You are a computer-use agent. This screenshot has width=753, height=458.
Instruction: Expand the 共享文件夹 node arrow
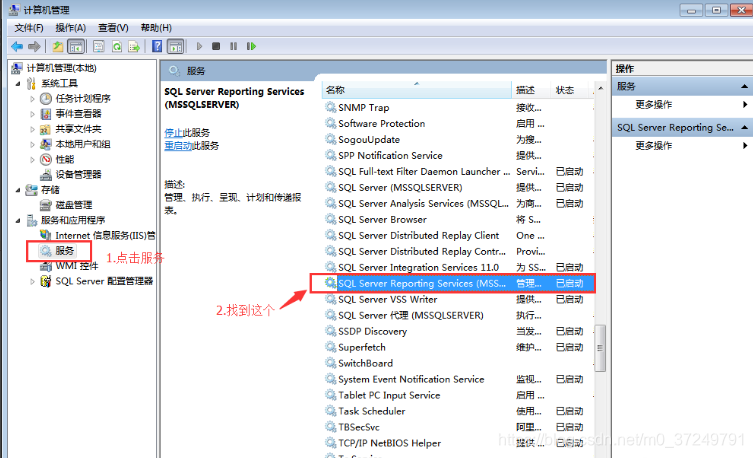pos(32,129)
